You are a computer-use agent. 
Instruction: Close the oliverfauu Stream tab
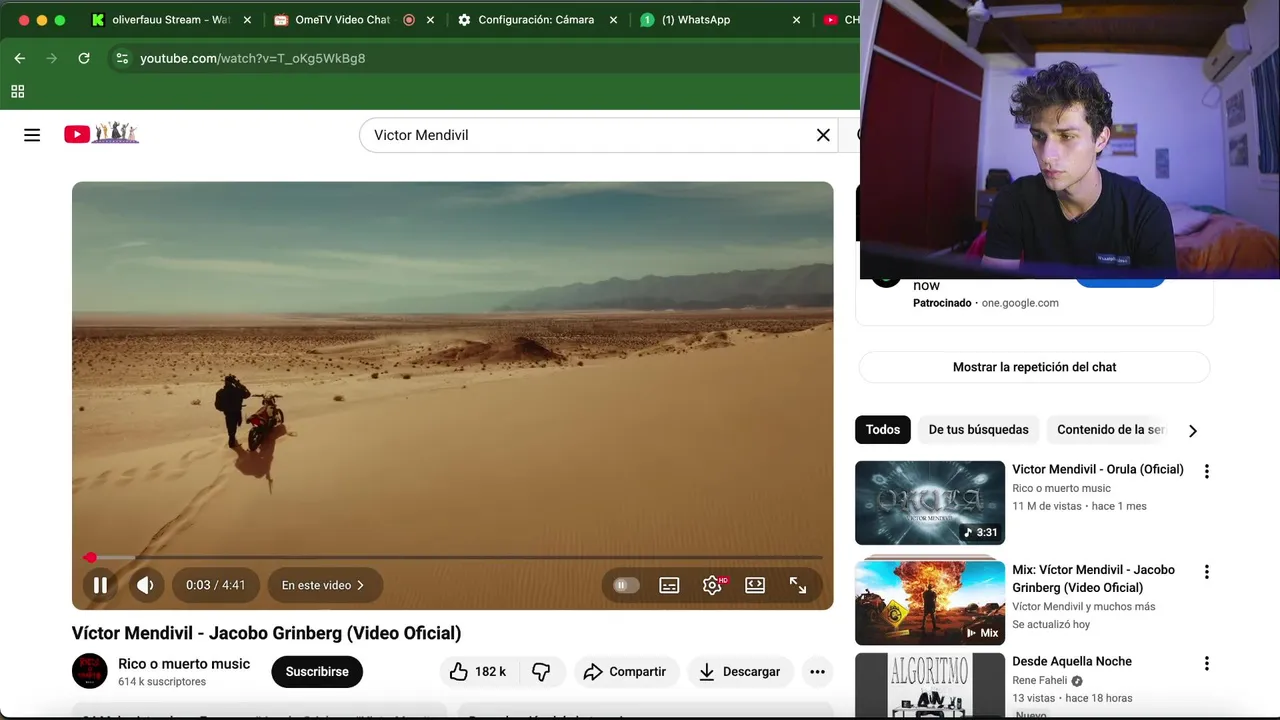coord(247,20)
